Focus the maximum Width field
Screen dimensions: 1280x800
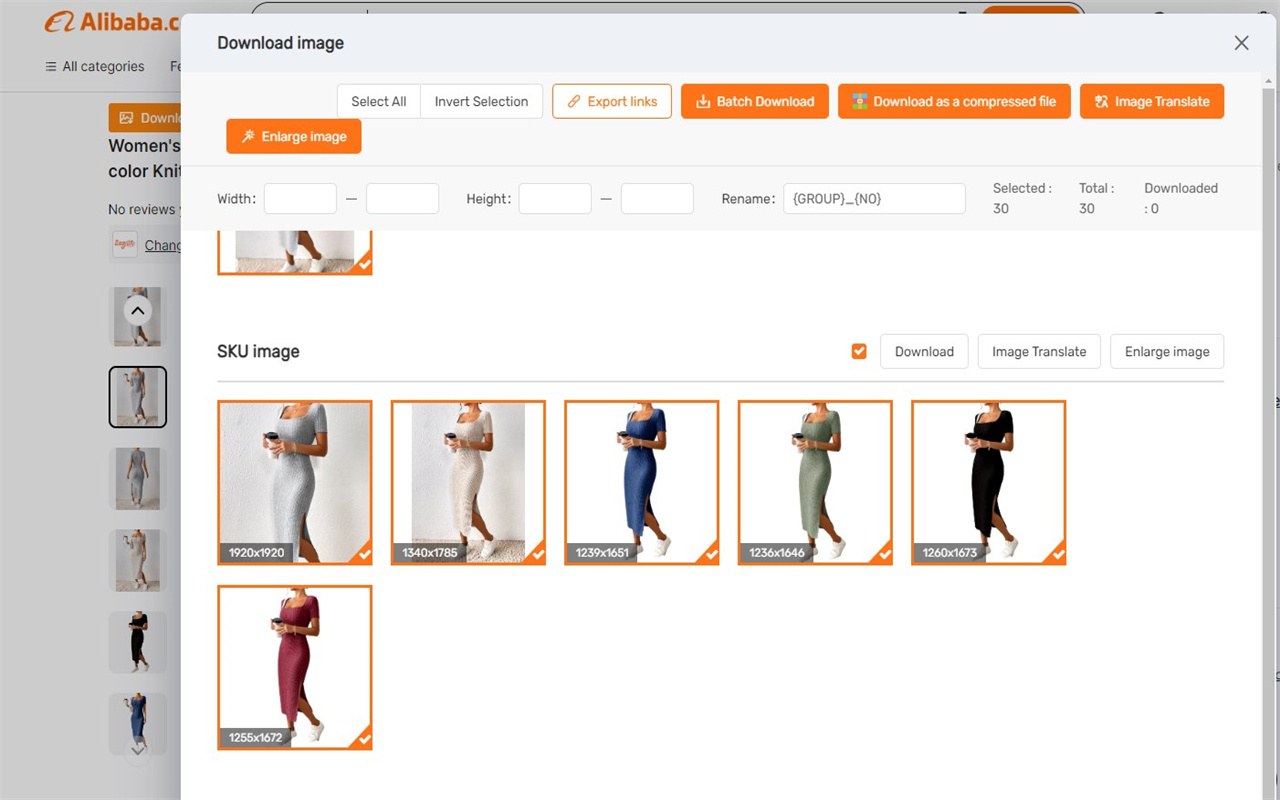(x=402, y=198)
